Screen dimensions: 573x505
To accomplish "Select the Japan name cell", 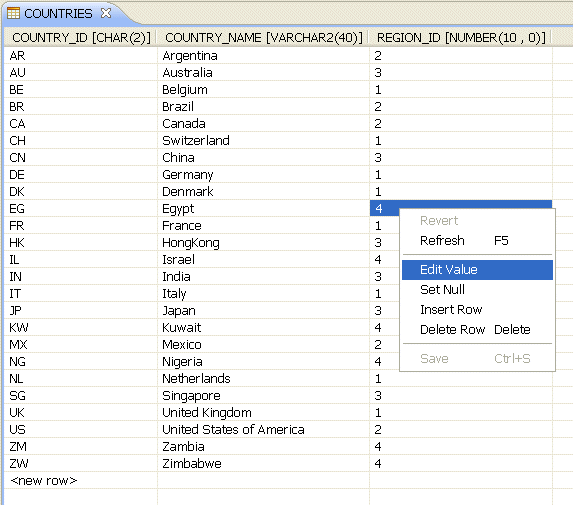I will click(x=263, y=311).
